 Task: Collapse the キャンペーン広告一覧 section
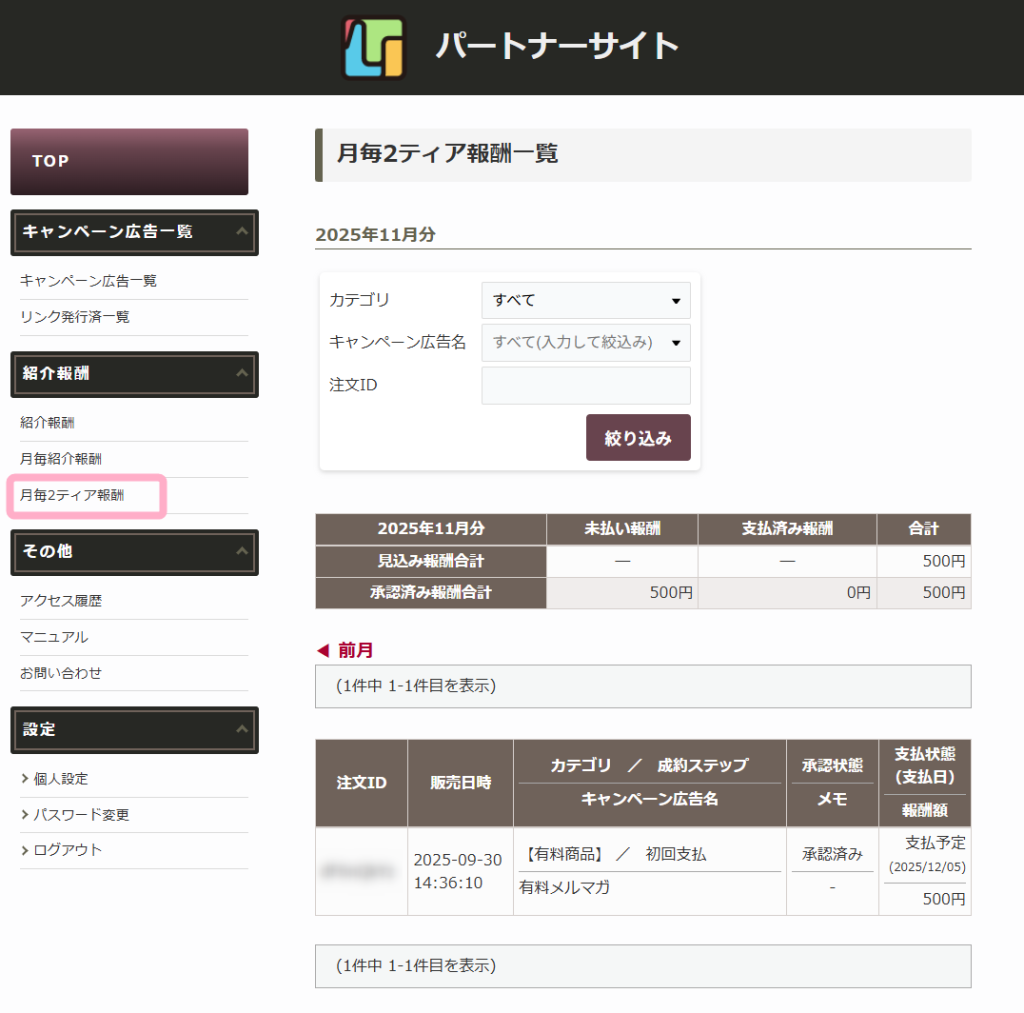(x=240, y=232)
